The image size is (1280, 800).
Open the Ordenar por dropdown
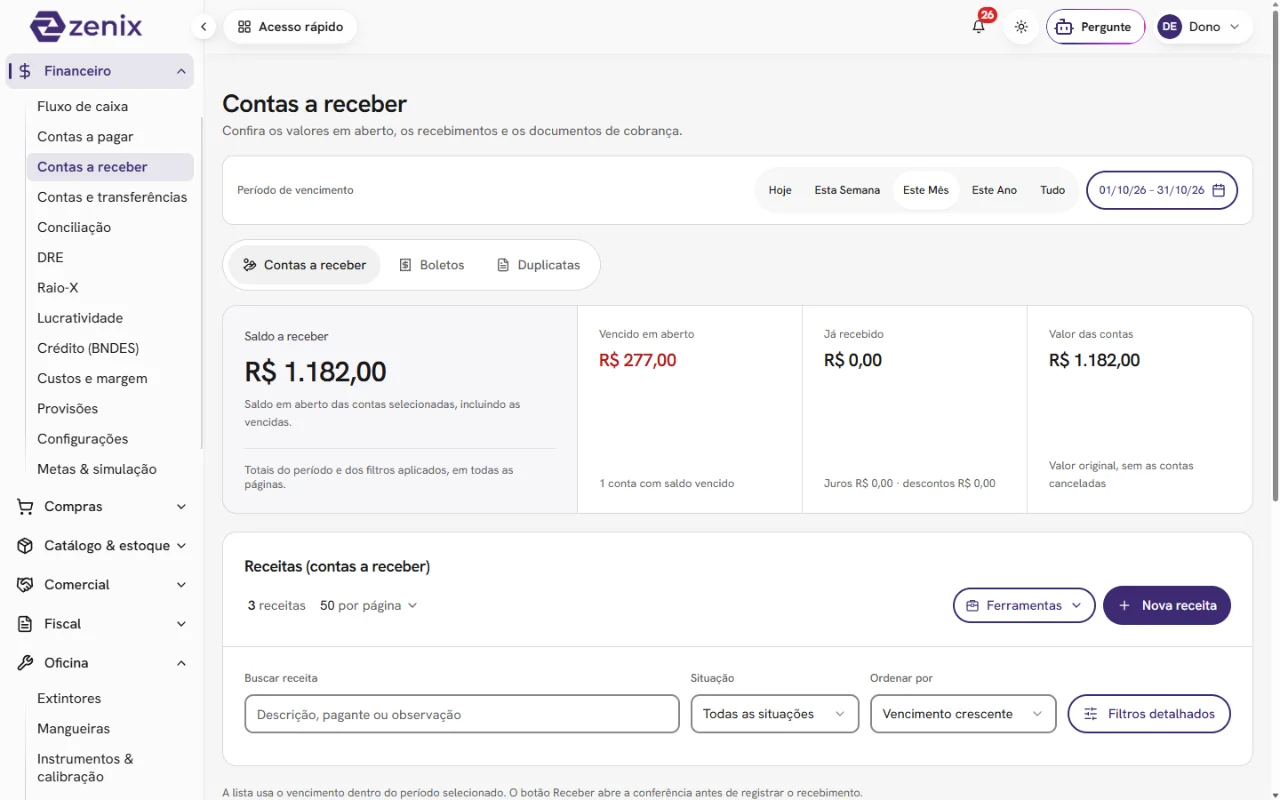tap(963, 714)
